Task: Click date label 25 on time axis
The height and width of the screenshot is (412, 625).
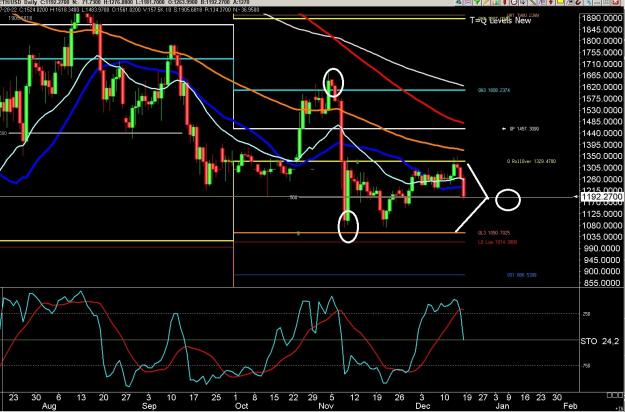Action: pos(216,397)
